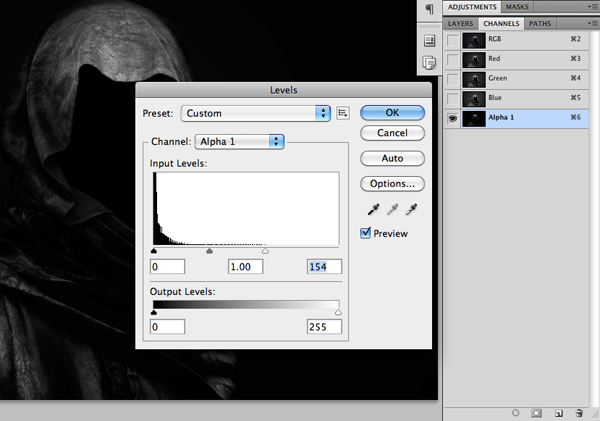
Task: Switch to the Paths tab
Action: coord(540,22)
